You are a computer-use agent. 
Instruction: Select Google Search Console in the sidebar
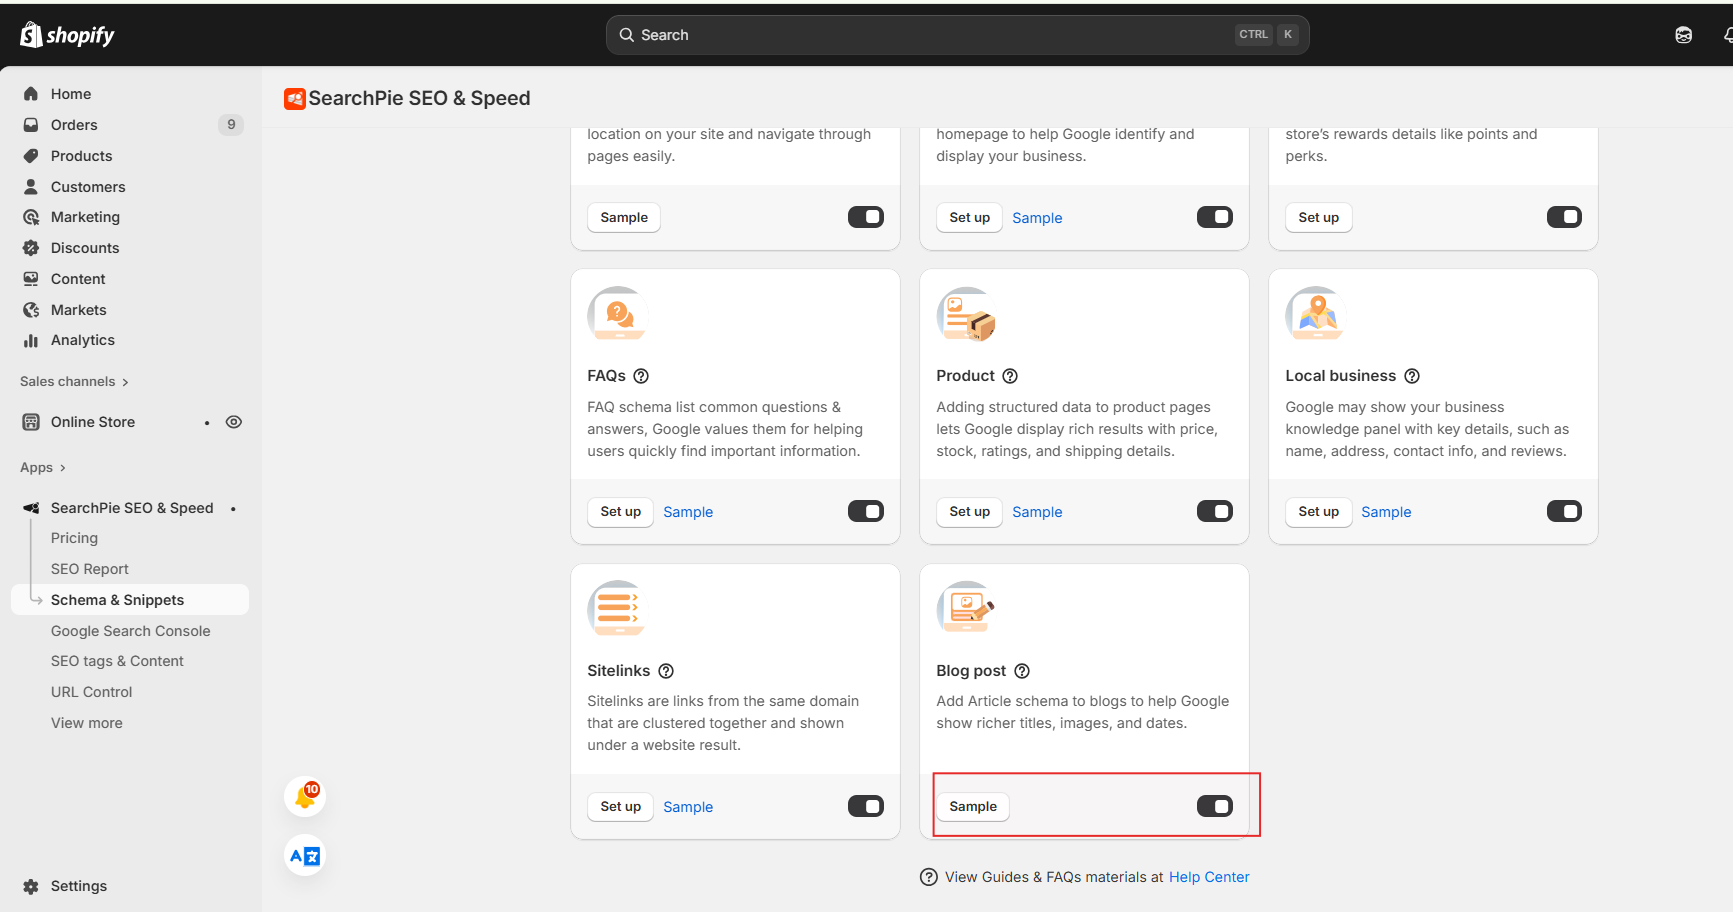pos(130,631)
